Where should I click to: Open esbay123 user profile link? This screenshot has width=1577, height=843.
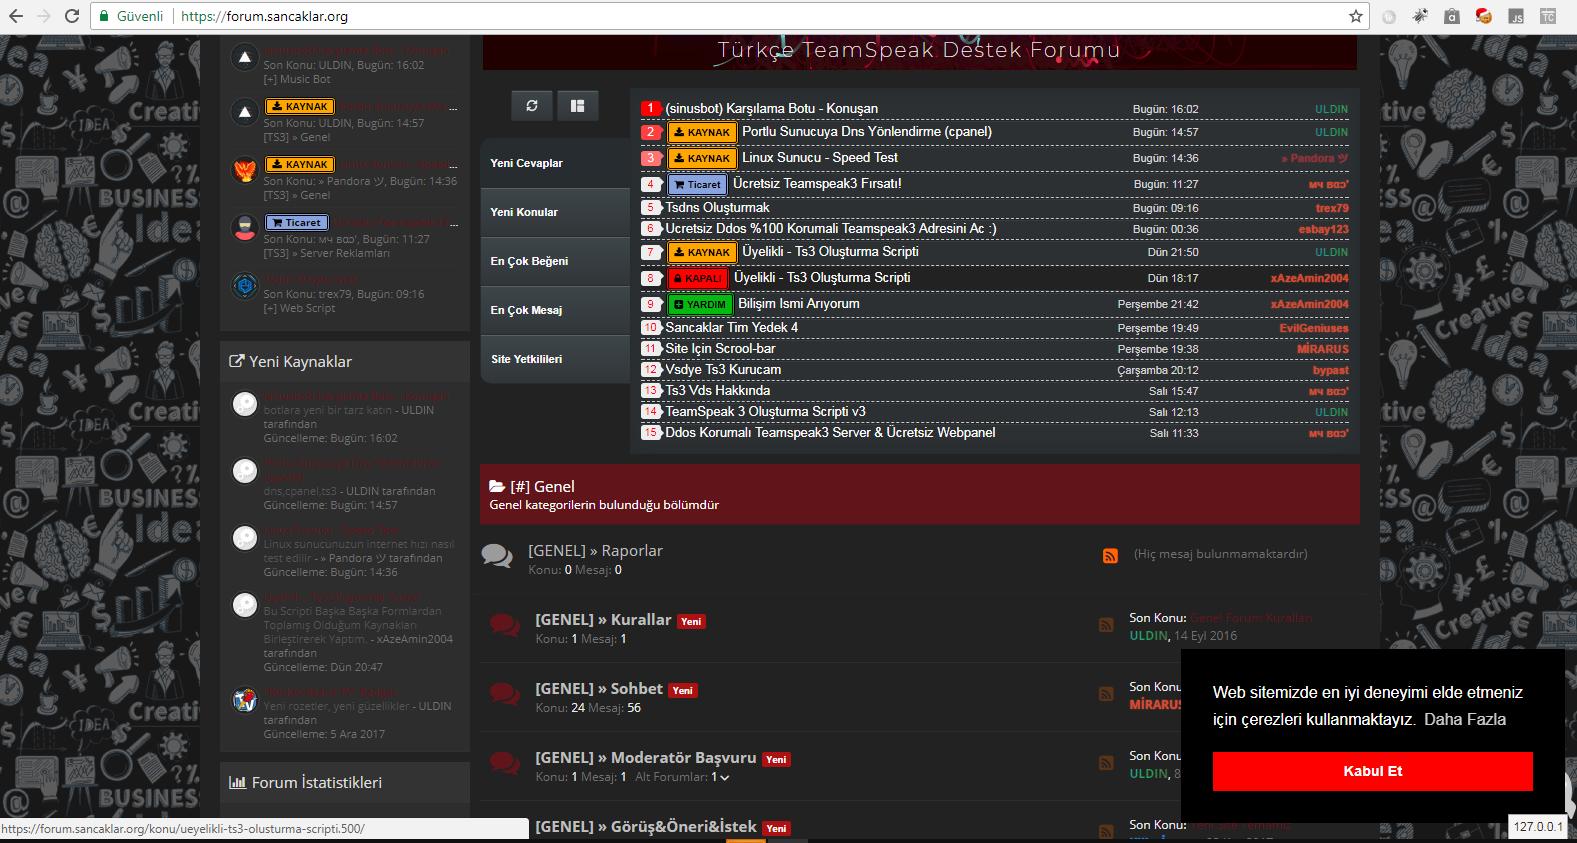1324,229
